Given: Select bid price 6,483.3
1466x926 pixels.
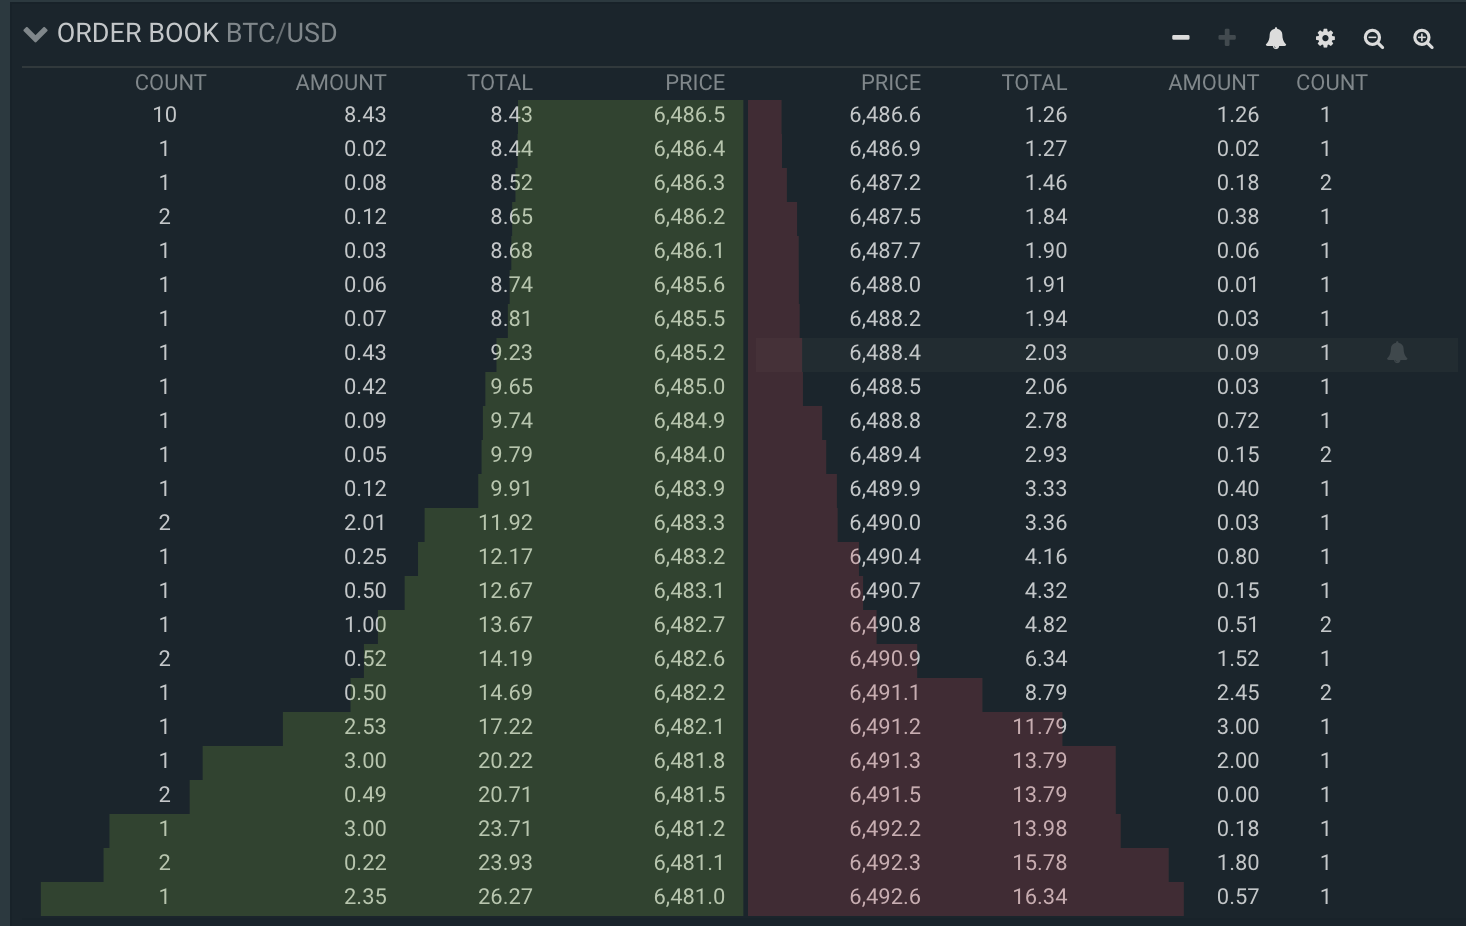Looking at the screenshot, I should [x=689, y=523].
